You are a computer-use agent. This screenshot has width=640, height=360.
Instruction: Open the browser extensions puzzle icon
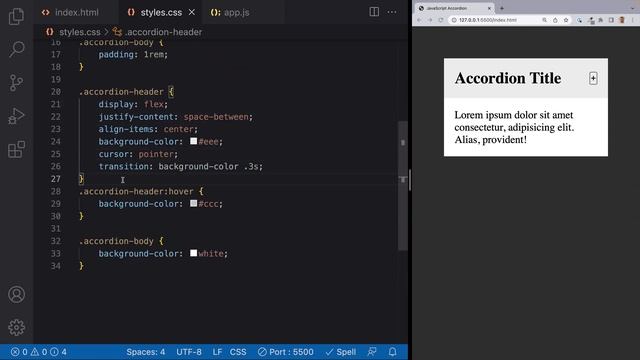[600, 20]
